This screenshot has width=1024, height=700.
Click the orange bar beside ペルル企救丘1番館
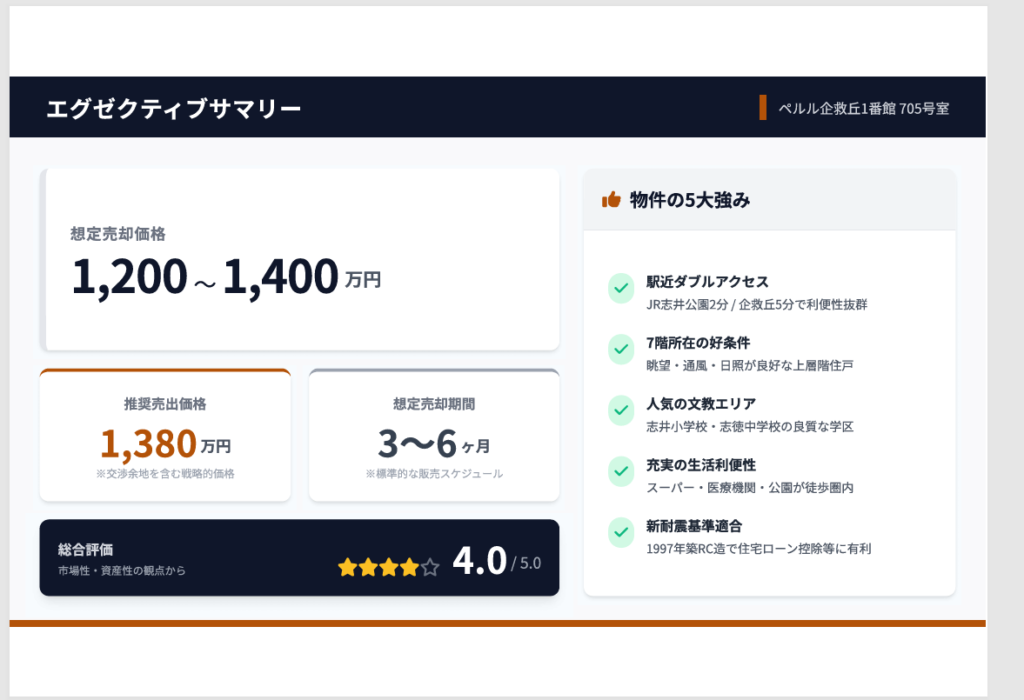click(763, 107)
